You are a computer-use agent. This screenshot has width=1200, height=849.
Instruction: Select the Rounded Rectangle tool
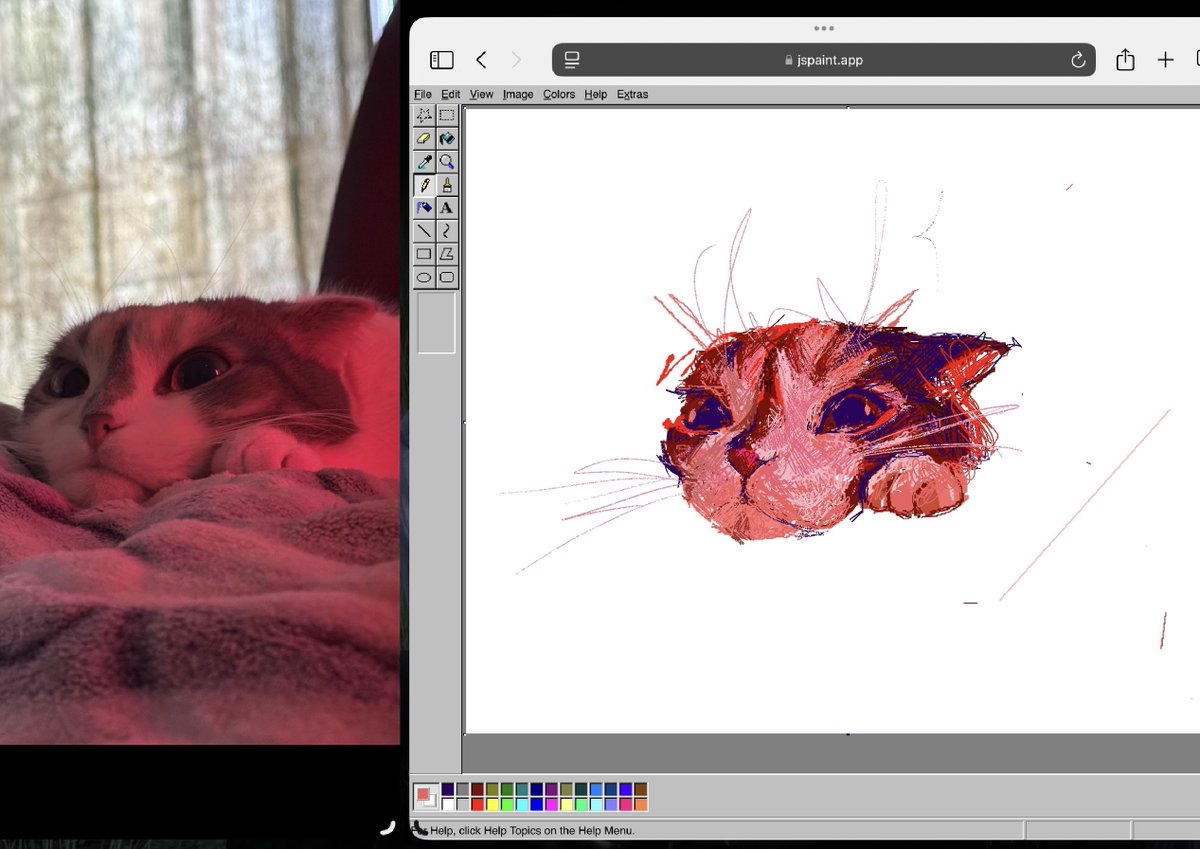pos(446,277)
